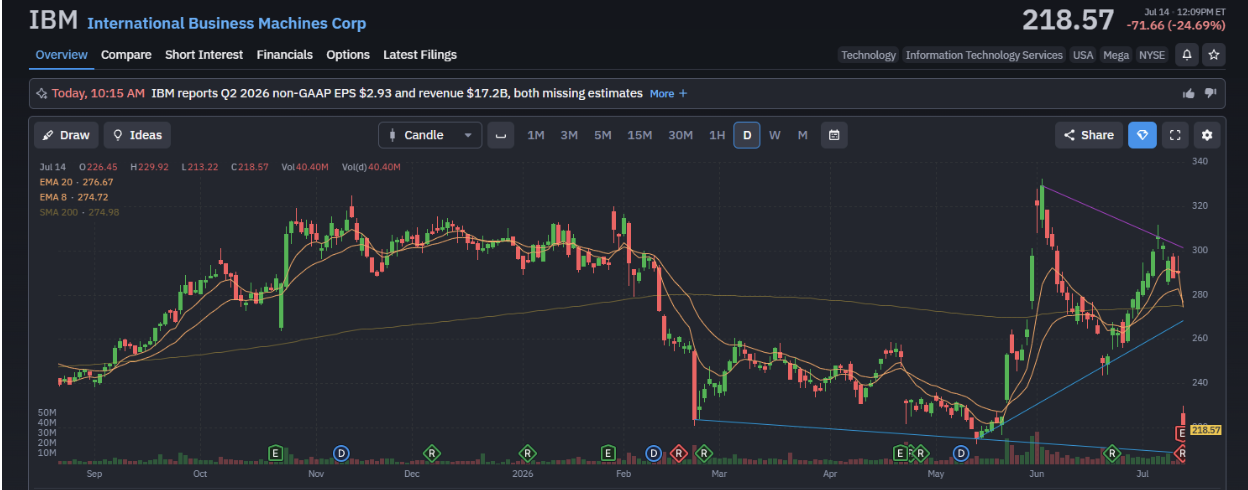Screen dimensions: 1248x490
Task: Select the 3M timeframe
Action: [569, 136]
